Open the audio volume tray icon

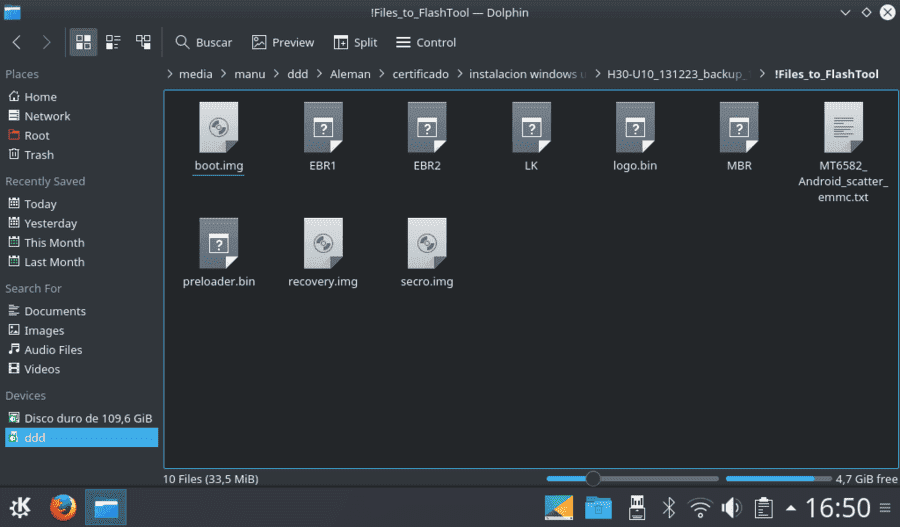click(732, 507)
